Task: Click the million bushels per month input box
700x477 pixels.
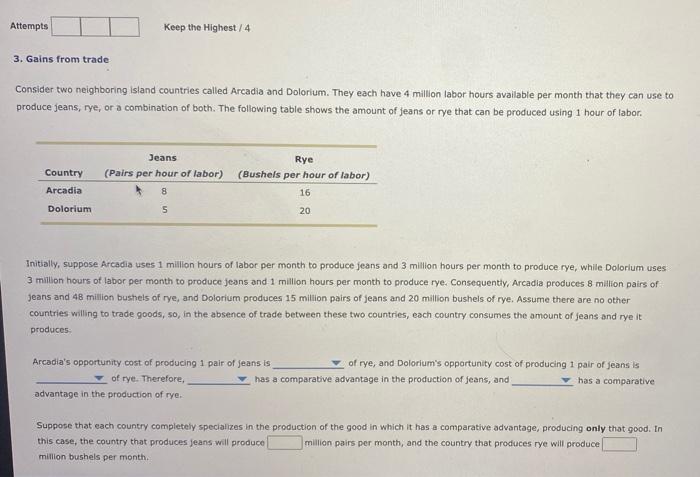Action: pos(619,444)
